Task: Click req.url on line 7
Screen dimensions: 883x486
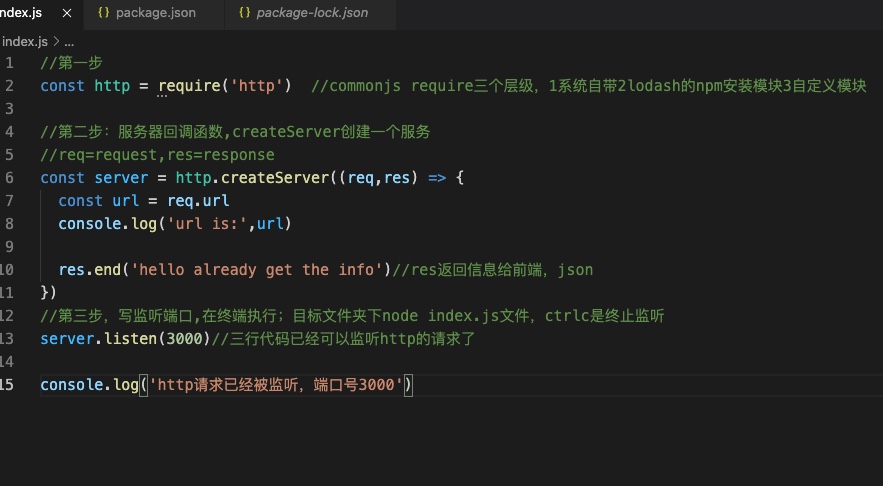Action: [198, 201]
